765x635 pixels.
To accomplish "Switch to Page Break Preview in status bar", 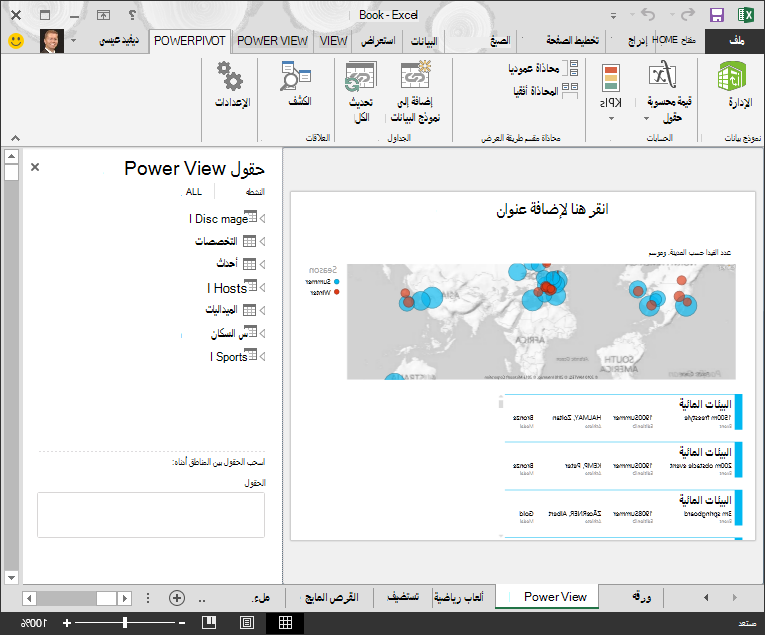I will tap(209, 622).
